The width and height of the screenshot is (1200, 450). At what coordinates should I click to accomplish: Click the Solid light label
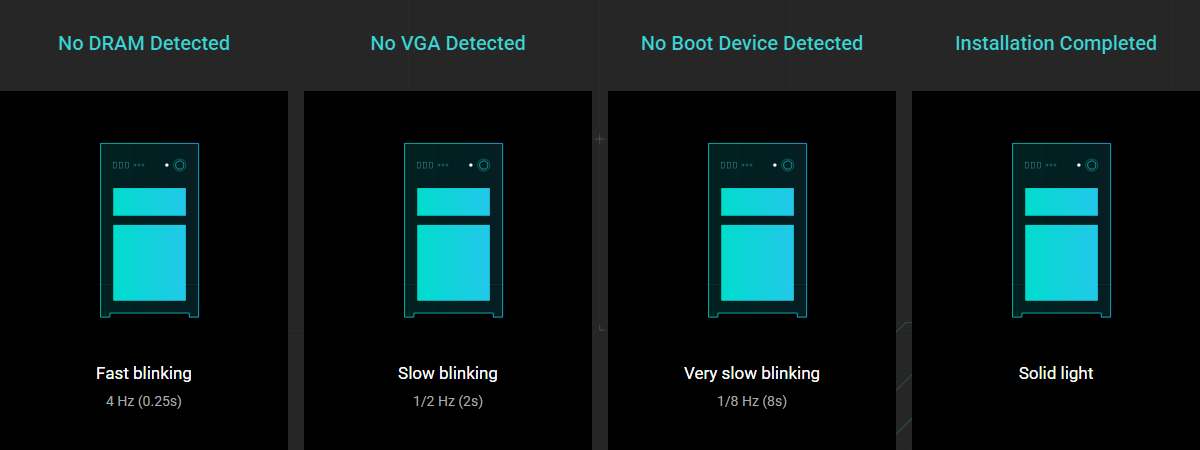(1056, 373)
